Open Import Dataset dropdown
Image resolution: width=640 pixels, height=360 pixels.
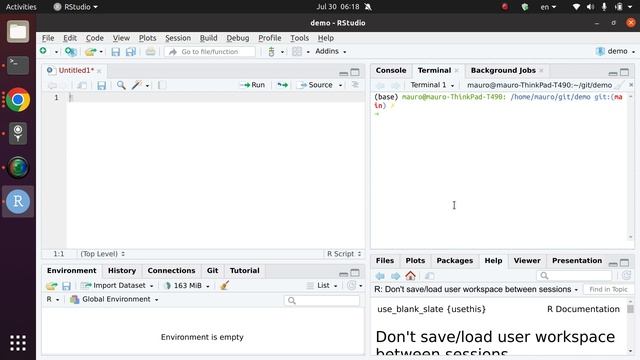(x=117, y=286)
